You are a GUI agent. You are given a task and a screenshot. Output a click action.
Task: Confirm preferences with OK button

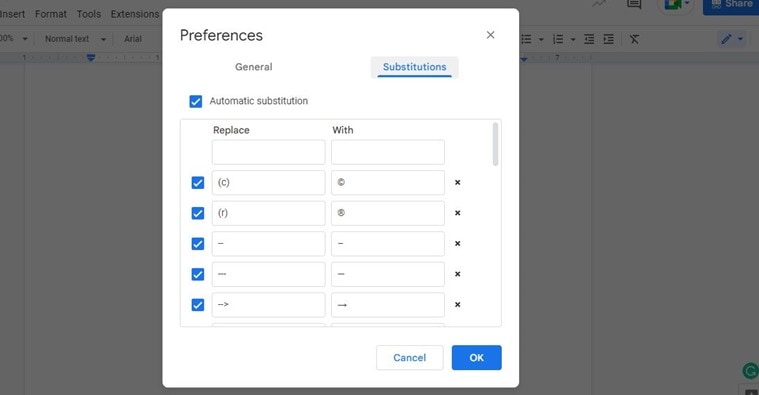pyautogui.click(x=476, y=358)
